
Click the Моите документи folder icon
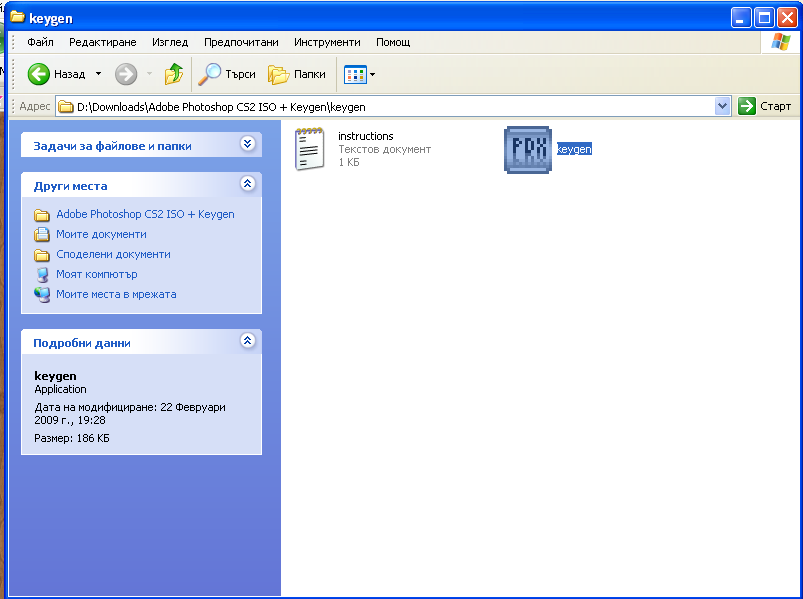42,234
